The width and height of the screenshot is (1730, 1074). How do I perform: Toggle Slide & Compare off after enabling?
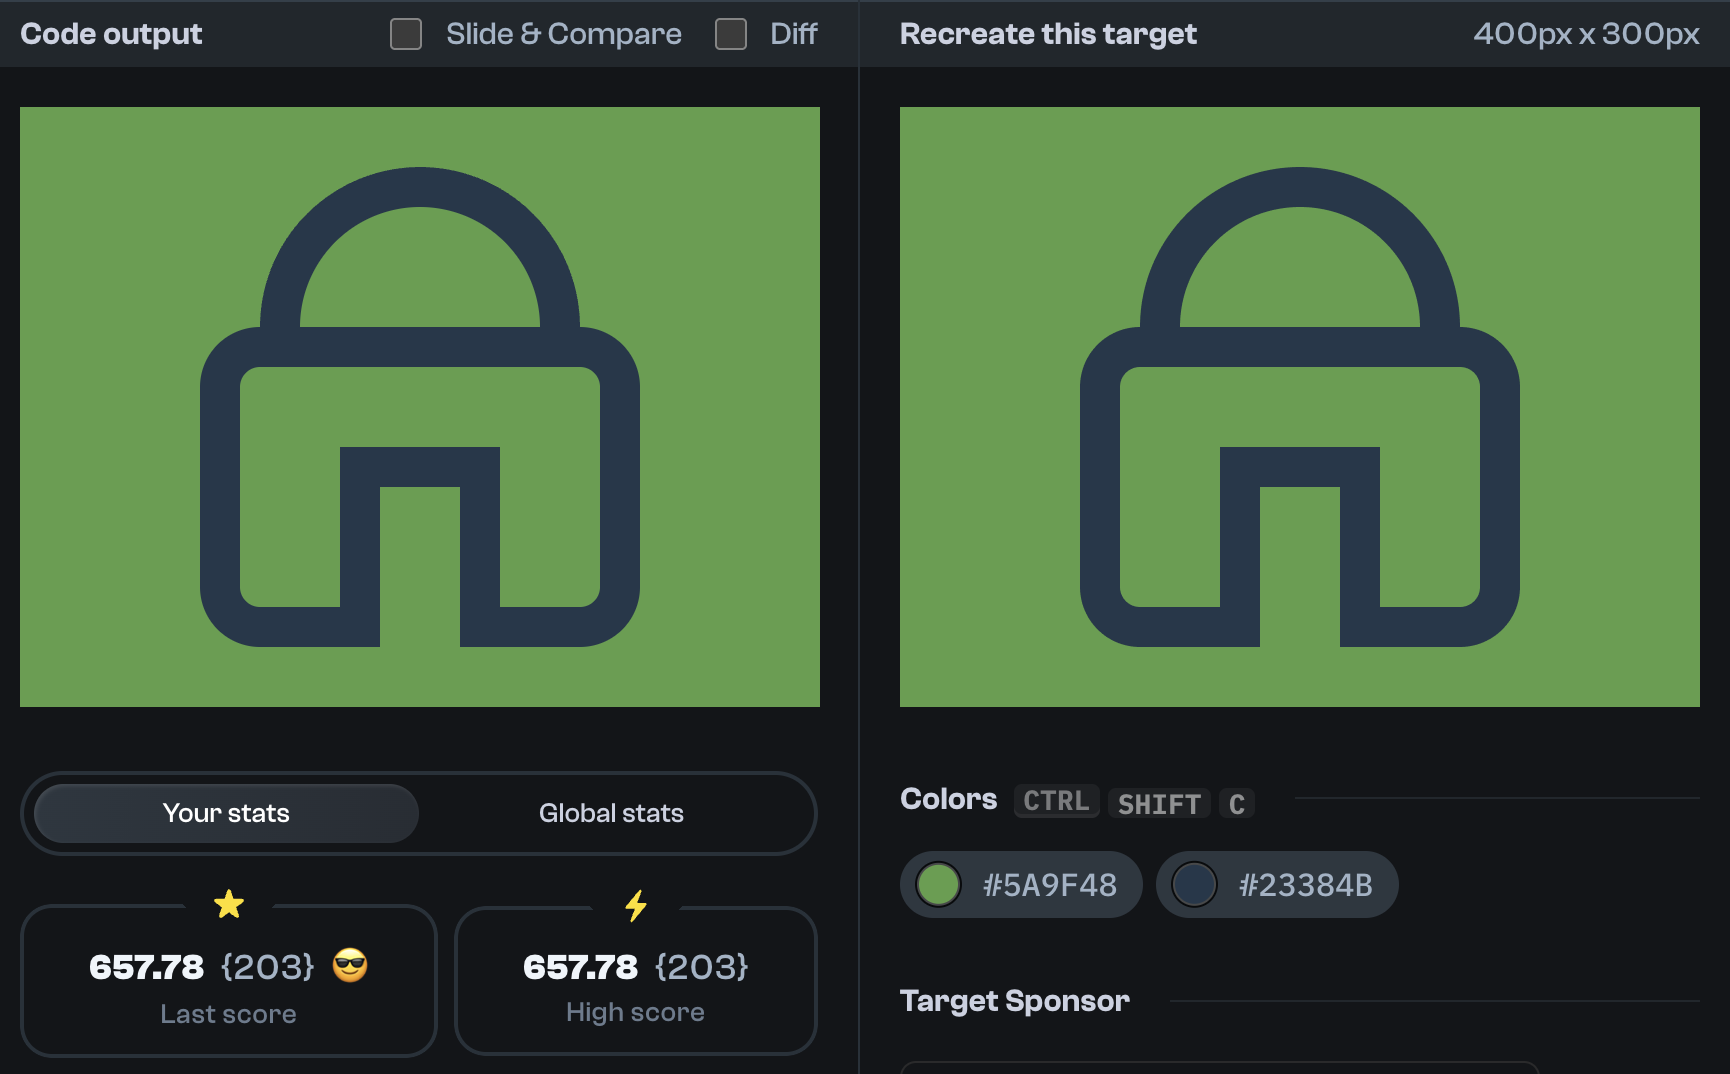pos(405,33)
